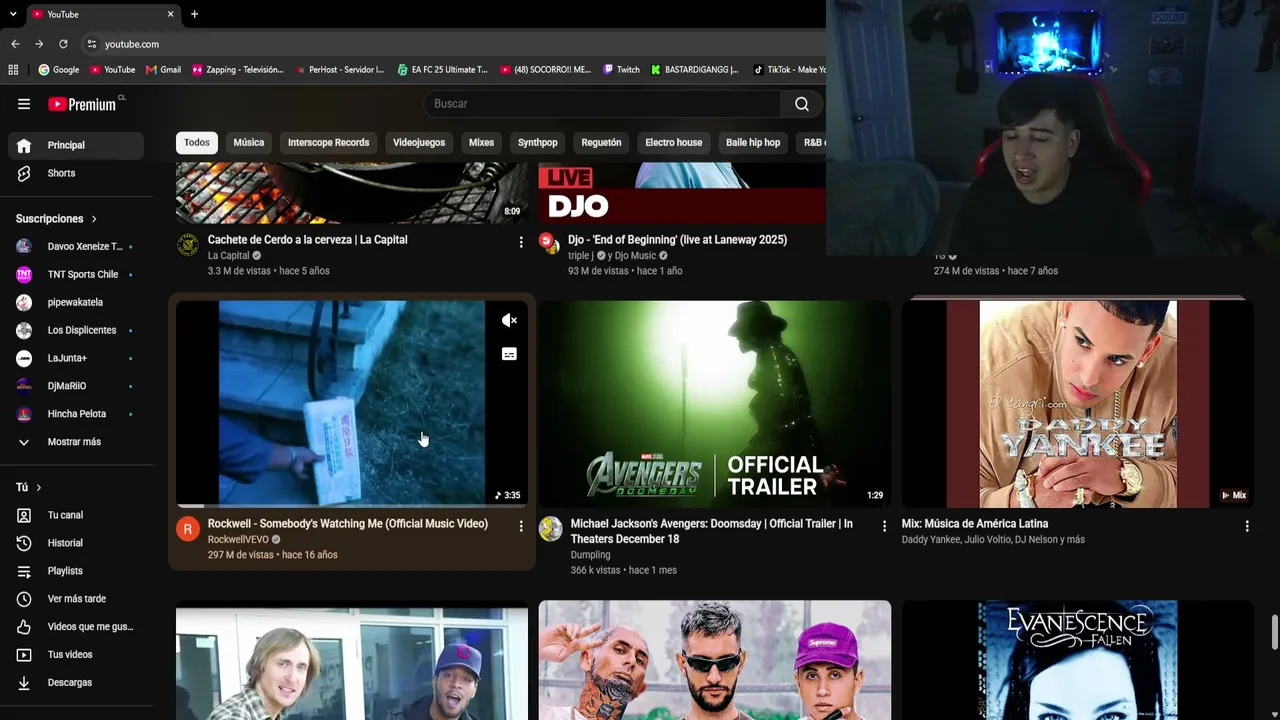Screen dimensions: 1280x720
Task: Open the site information icon beside the URL
Action: tap(92, 44)
